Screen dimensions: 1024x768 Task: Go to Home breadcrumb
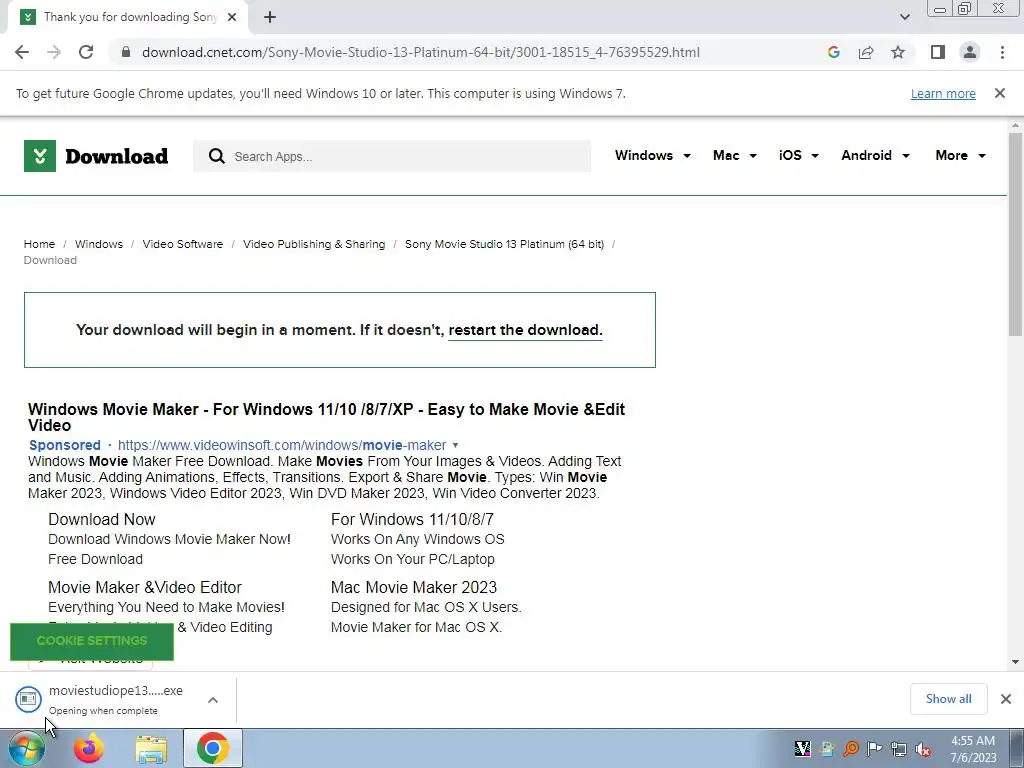coord(39,244)
